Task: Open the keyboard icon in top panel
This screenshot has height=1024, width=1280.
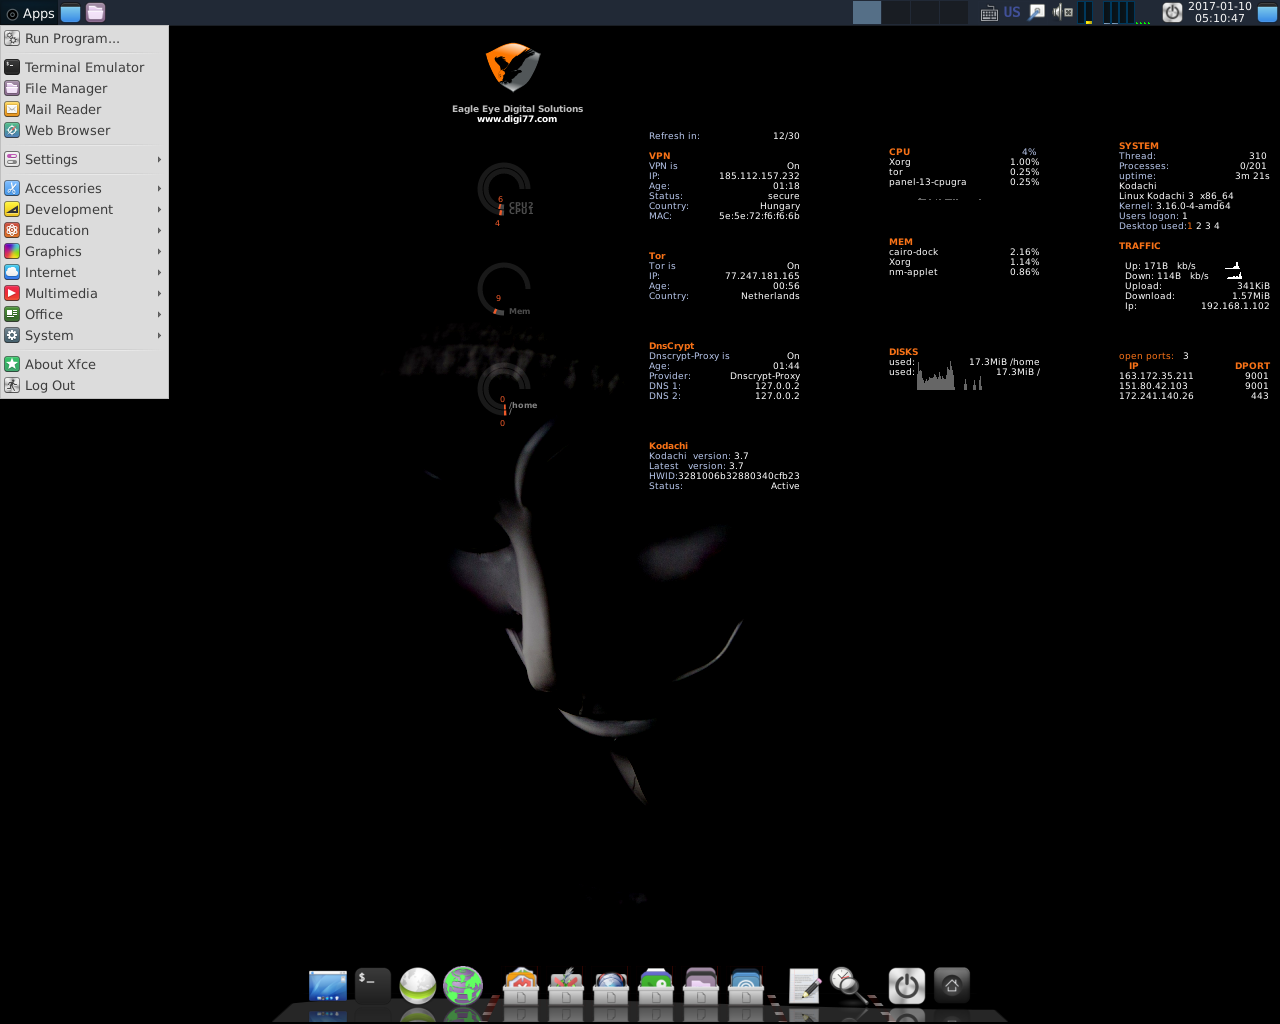Action: tap(989, 13)
